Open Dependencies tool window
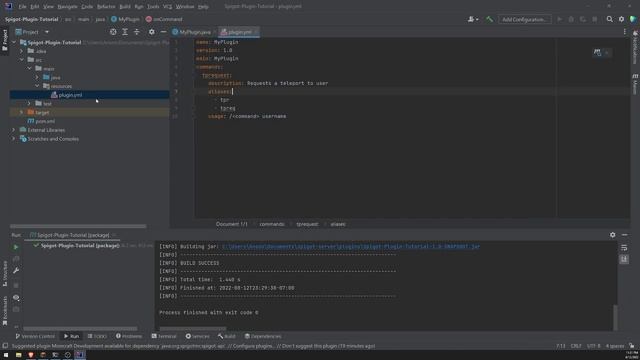 click(x=263, y=336)
